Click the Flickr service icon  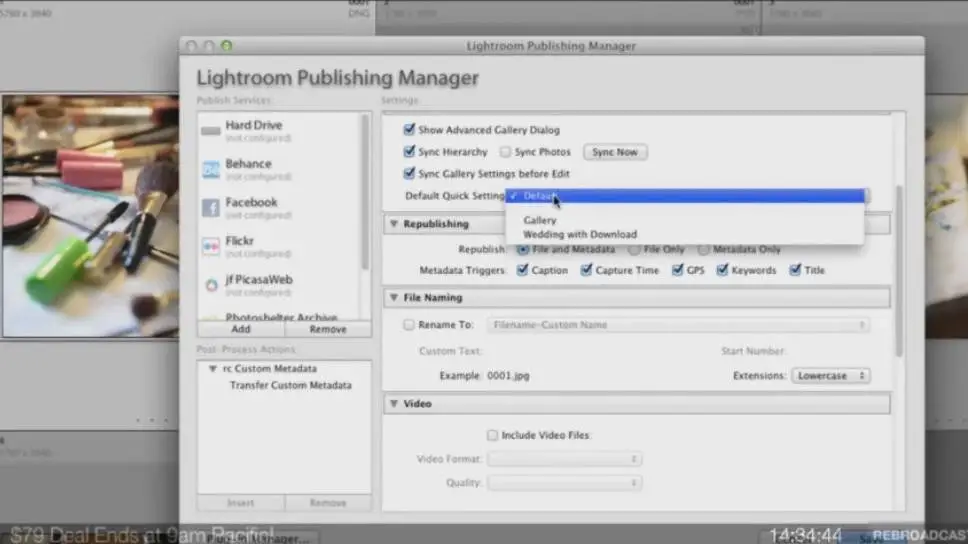211,246
